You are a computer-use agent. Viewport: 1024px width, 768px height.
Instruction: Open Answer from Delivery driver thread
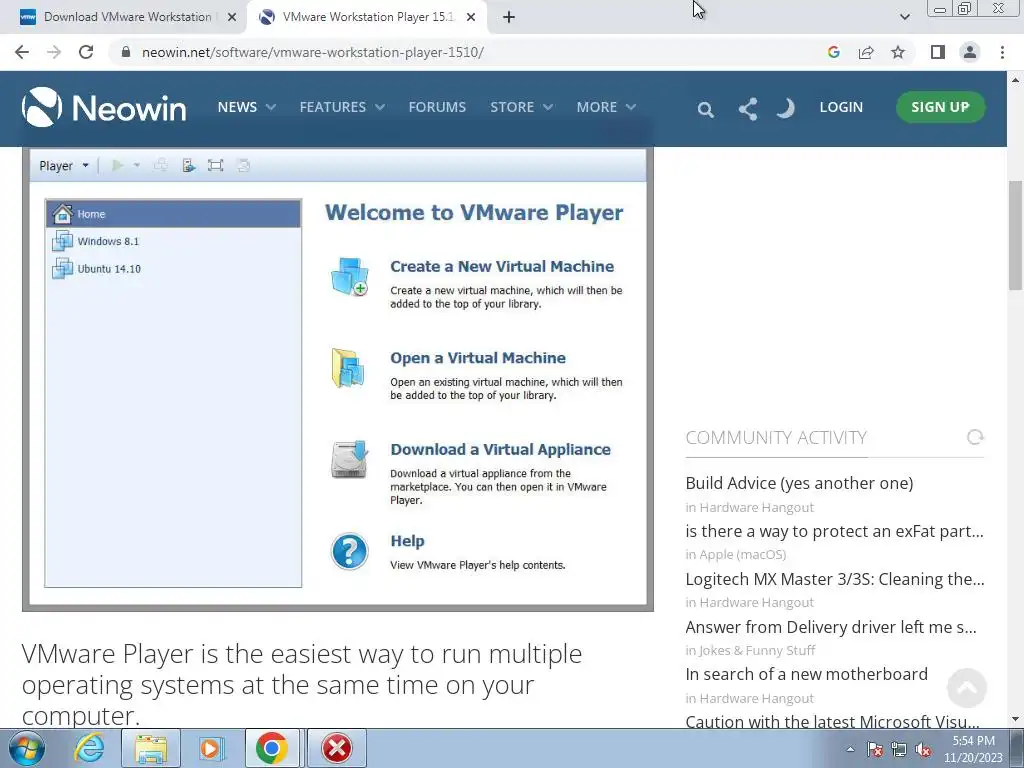pyautogui.click(x=831, y=627)
